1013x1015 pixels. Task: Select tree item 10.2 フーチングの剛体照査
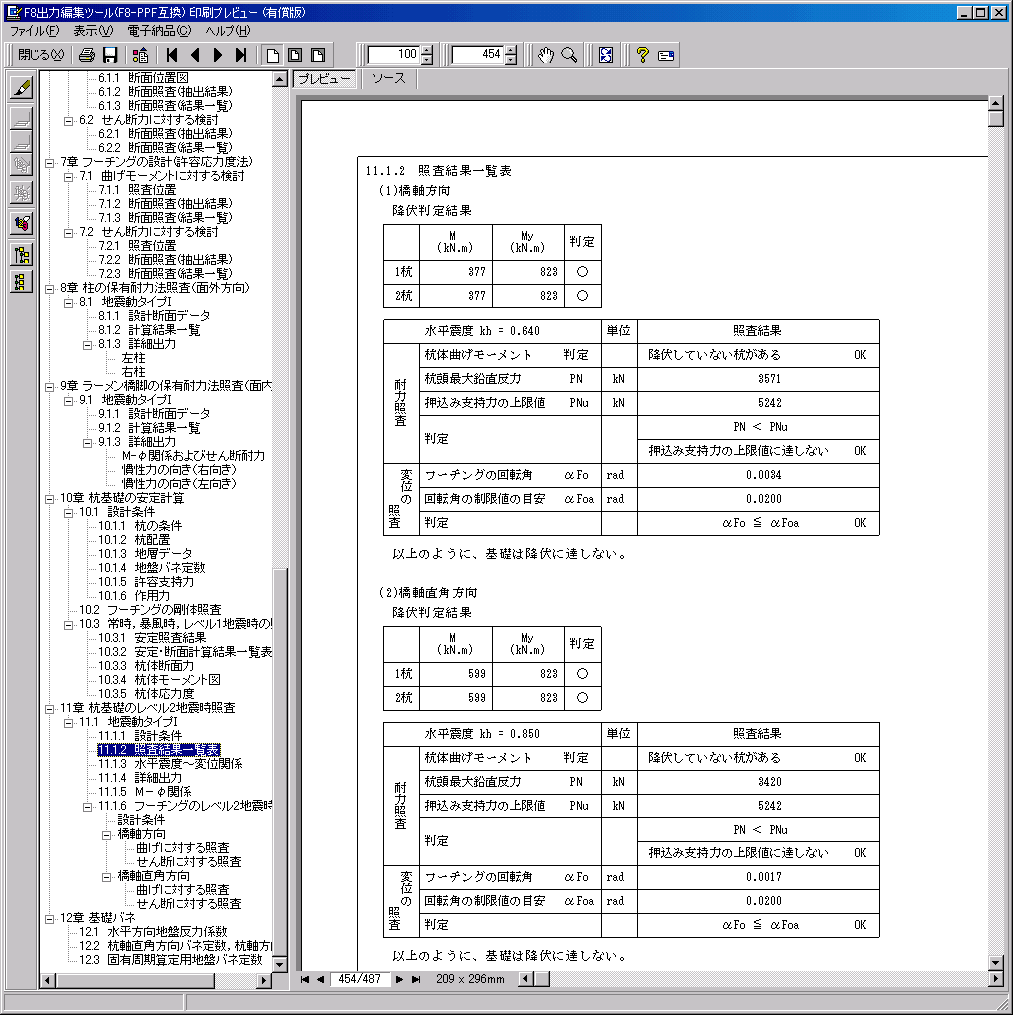click(x=150, y=610)
